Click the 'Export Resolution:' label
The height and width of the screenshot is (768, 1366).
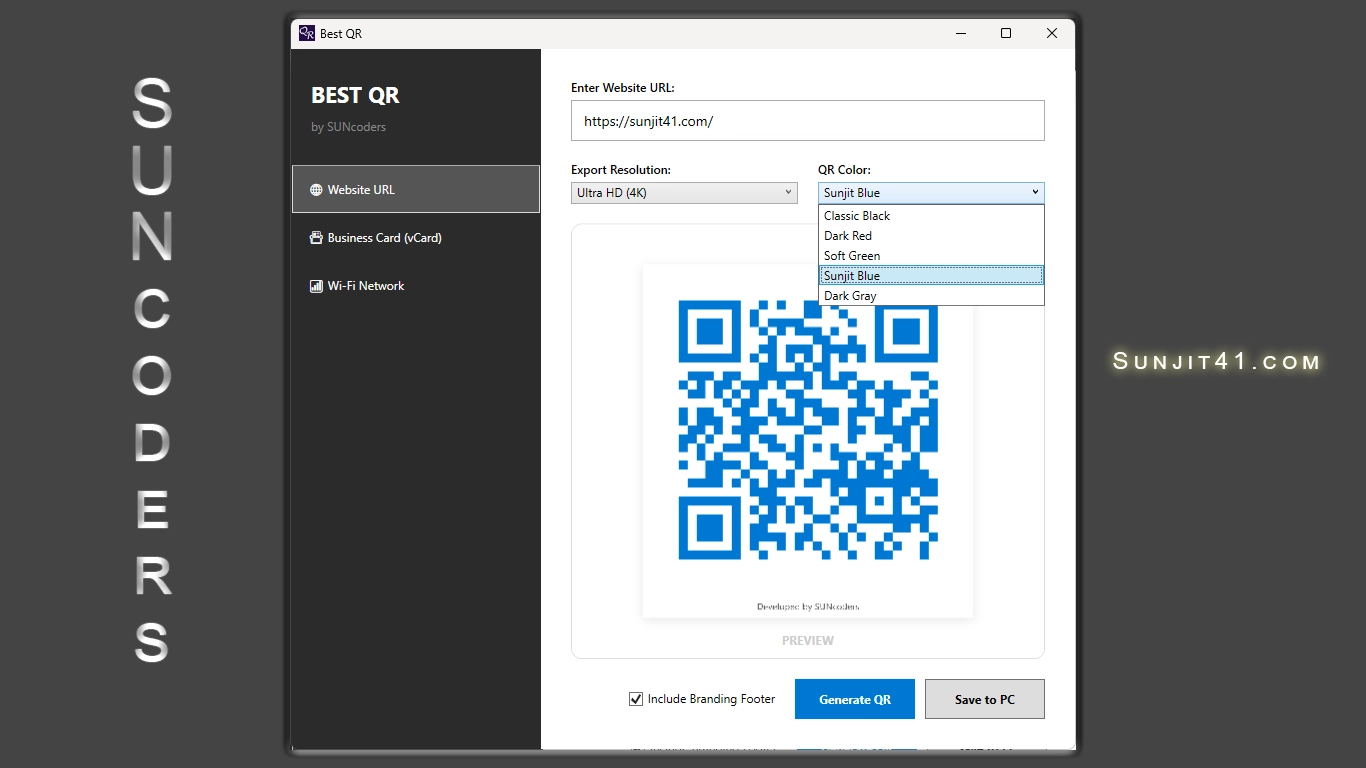coord(621,170)
